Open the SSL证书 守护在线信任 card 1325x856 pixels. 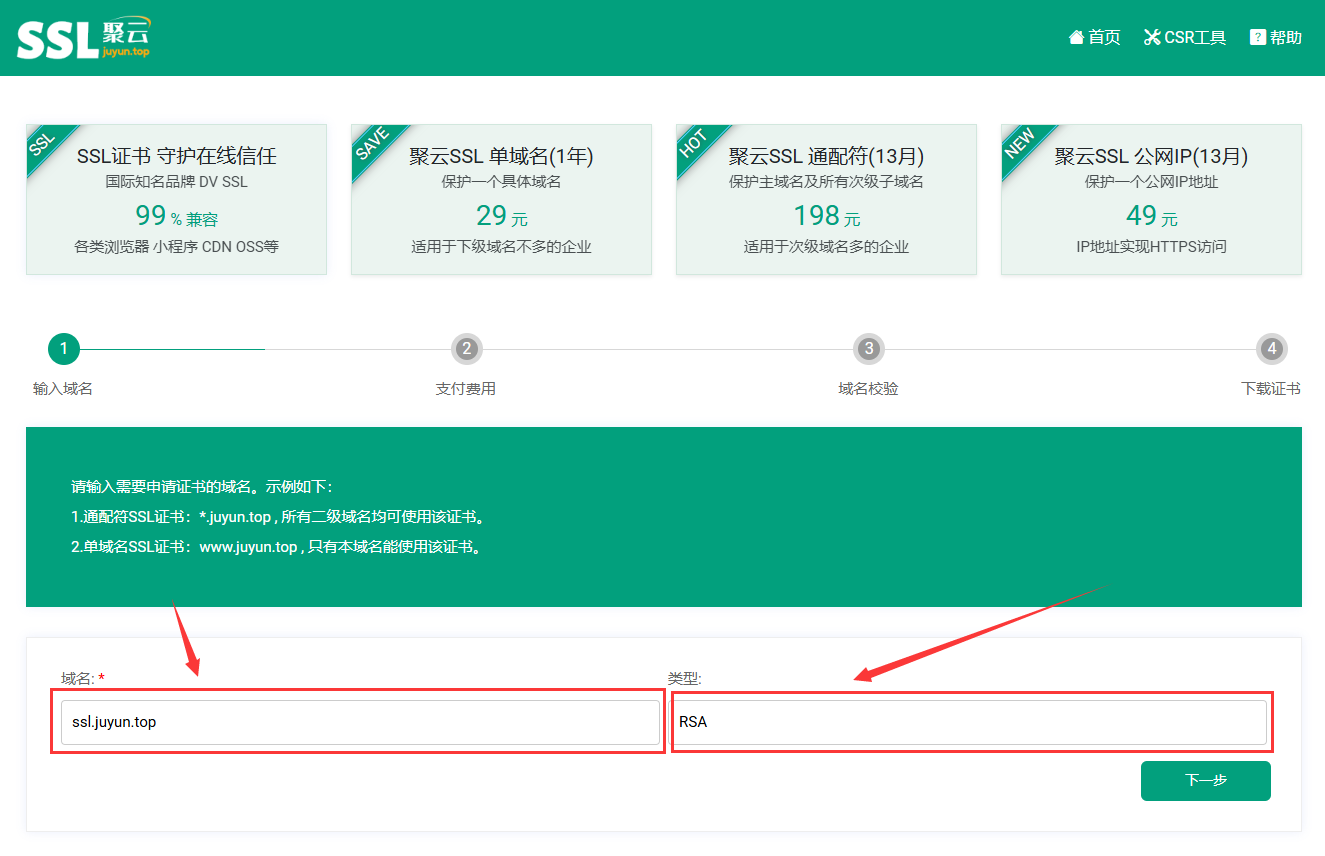[x=176, y=199]
